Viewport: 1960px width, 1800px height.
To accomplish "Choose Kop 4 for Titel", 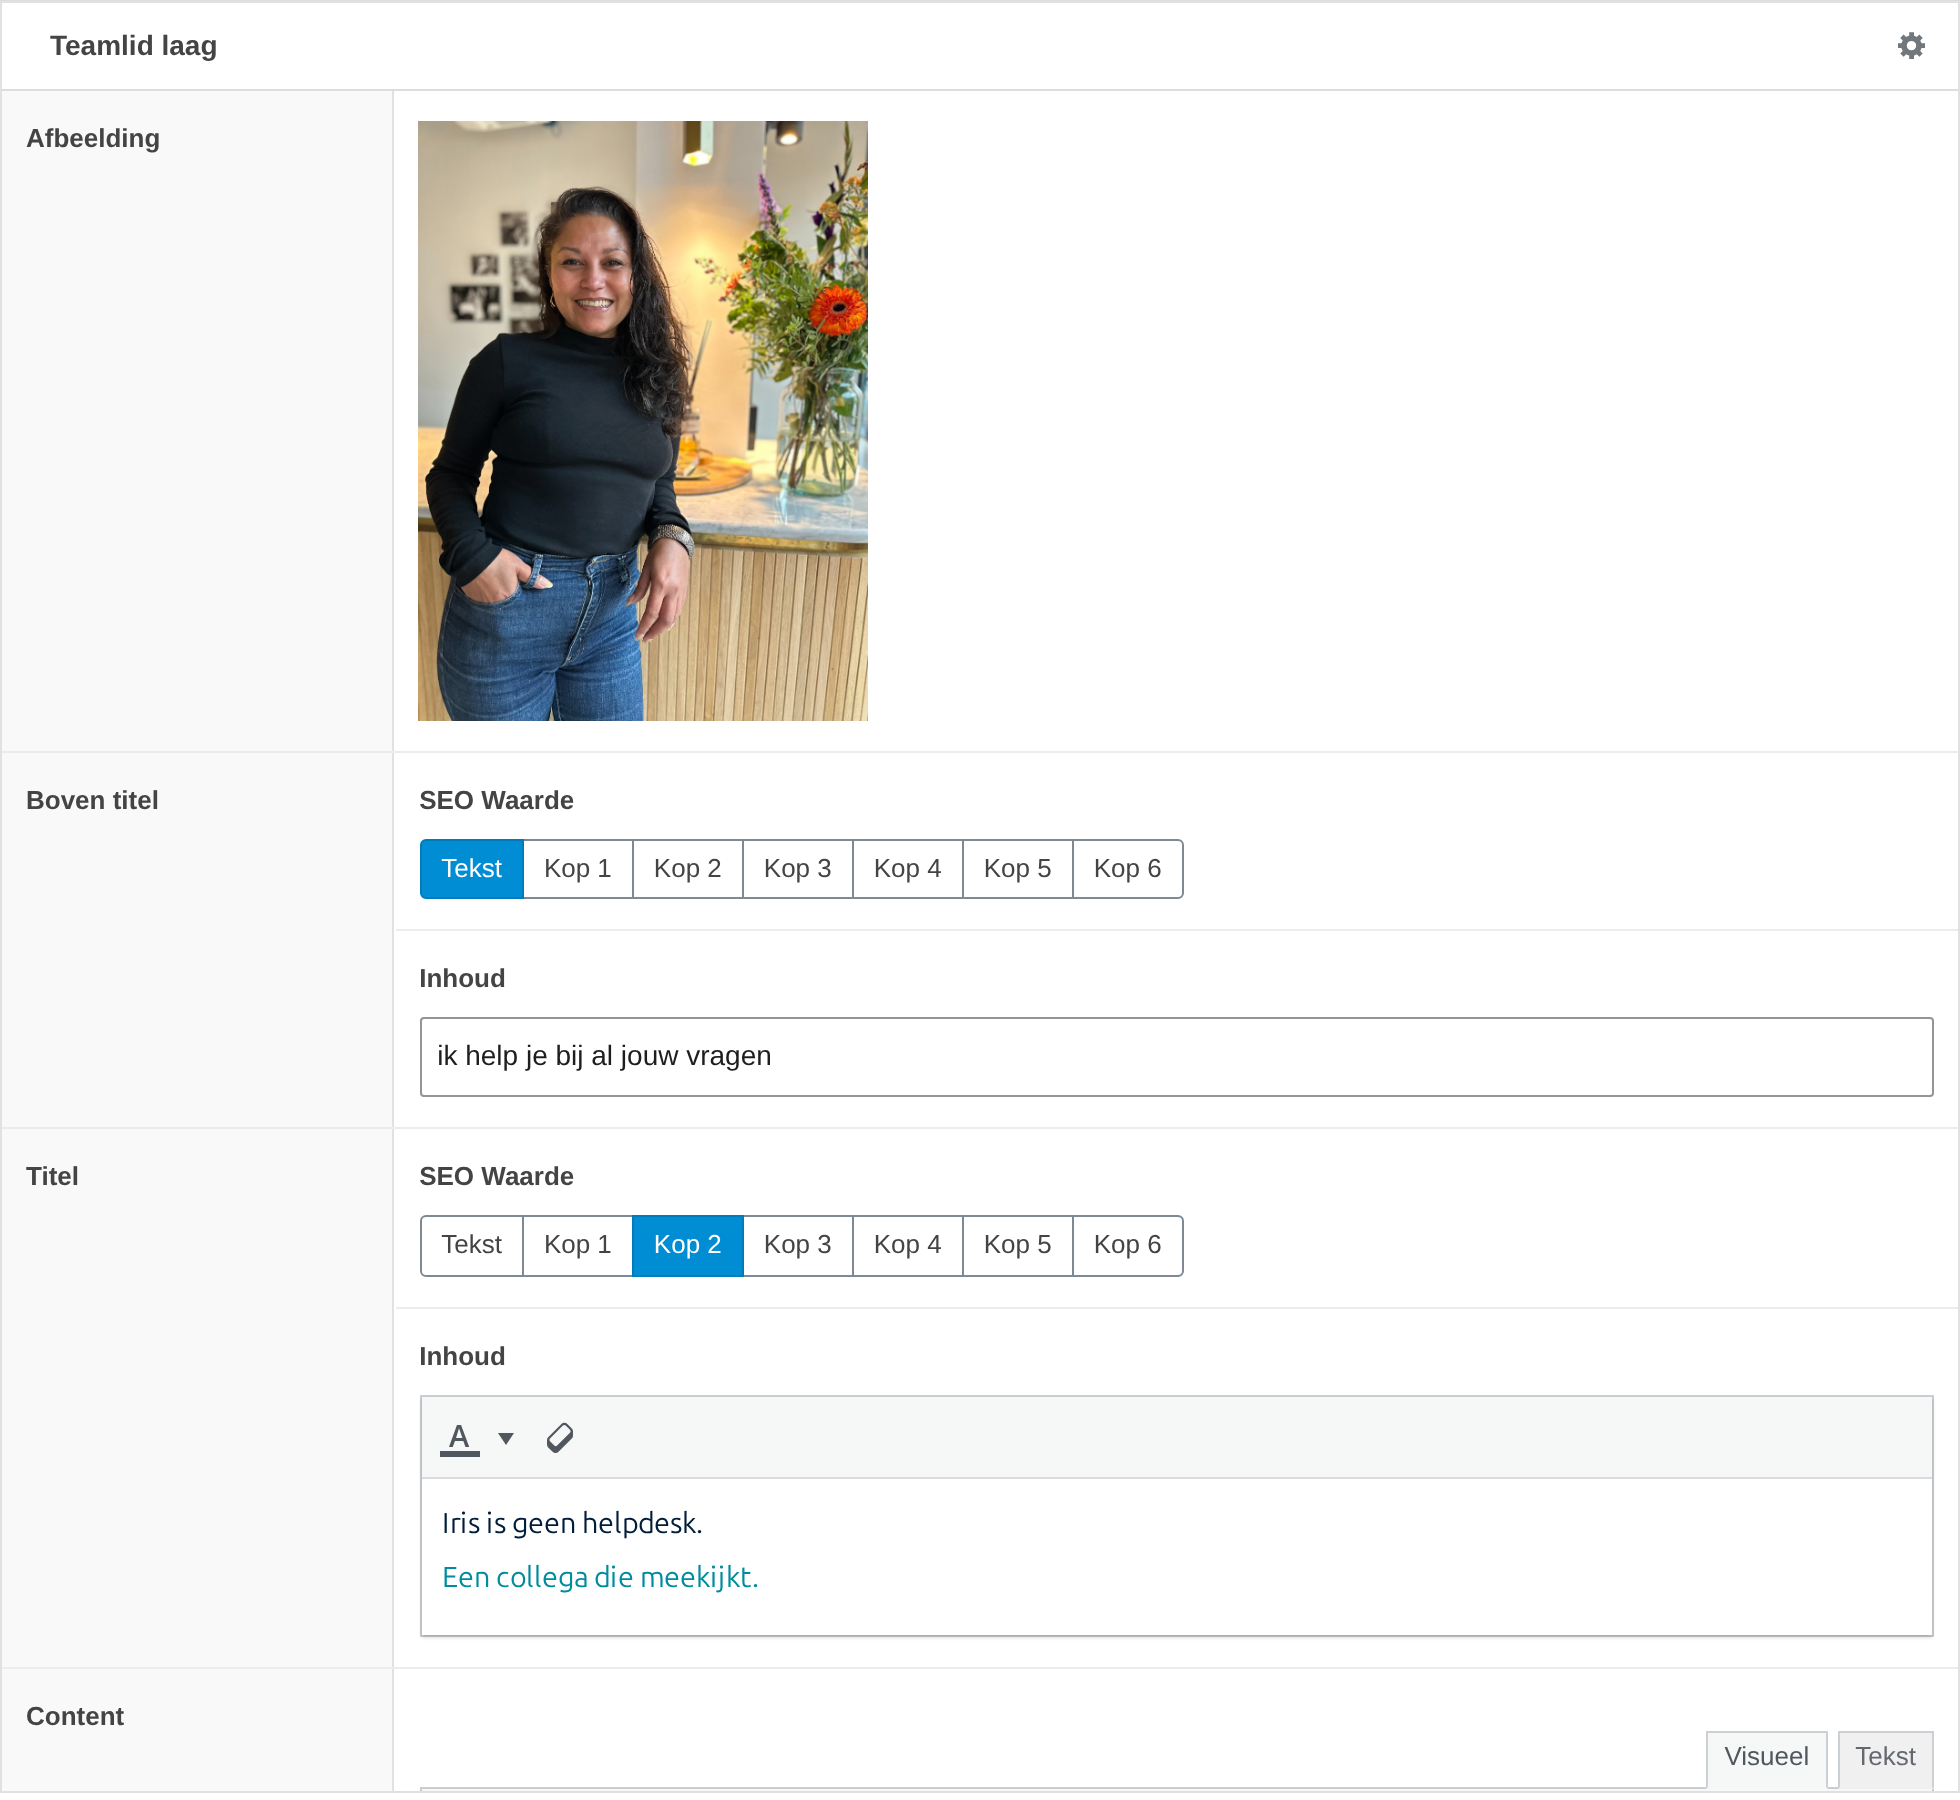I will coord(908,1245).
